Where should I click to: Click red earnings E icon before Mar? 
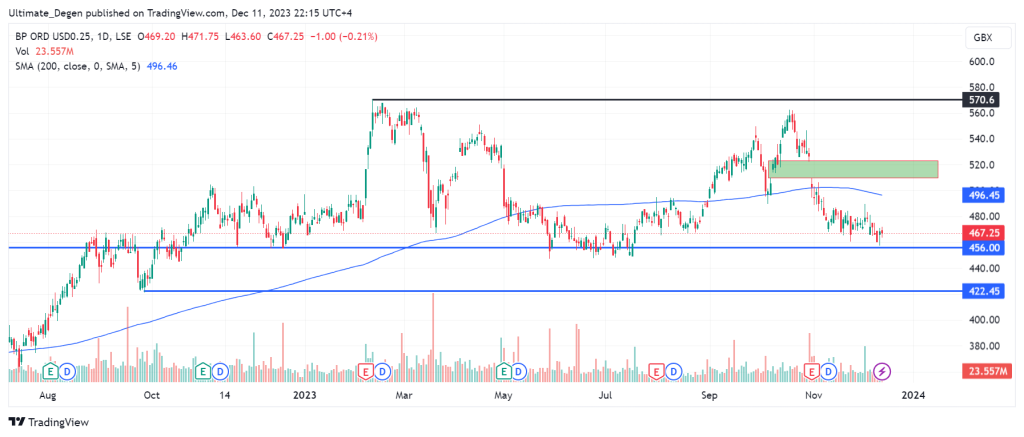365,372
